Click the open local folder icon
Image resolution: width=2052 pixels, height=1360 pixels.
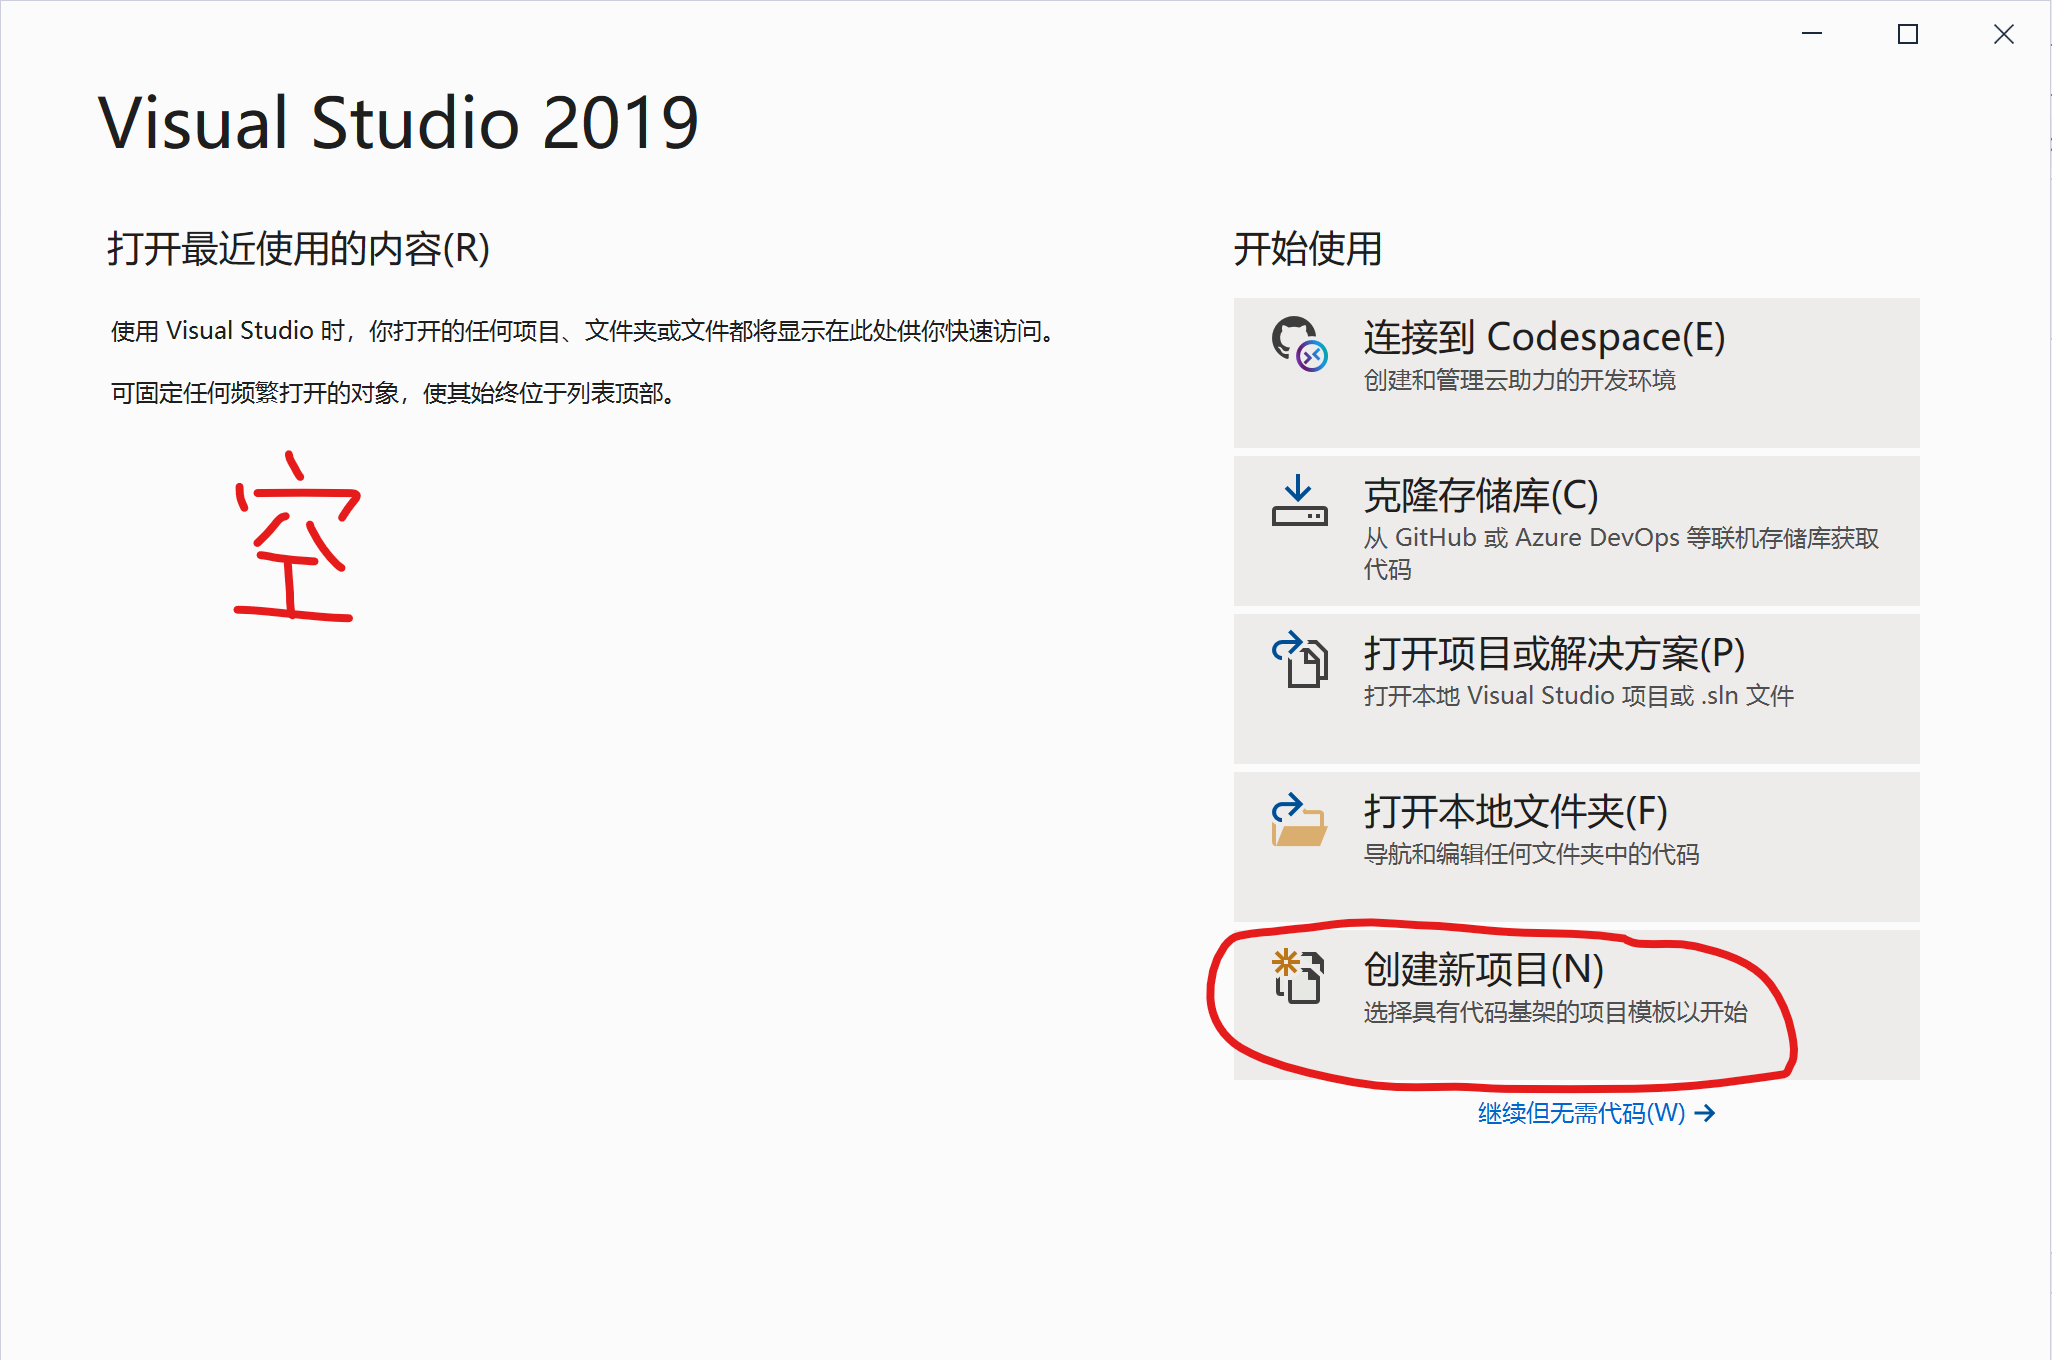click(1298, 819)
